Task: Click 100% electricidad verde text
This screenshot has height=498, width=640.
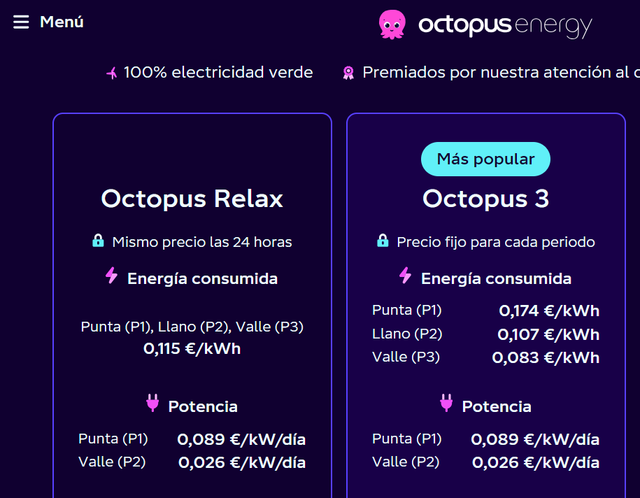Action: 218,73
